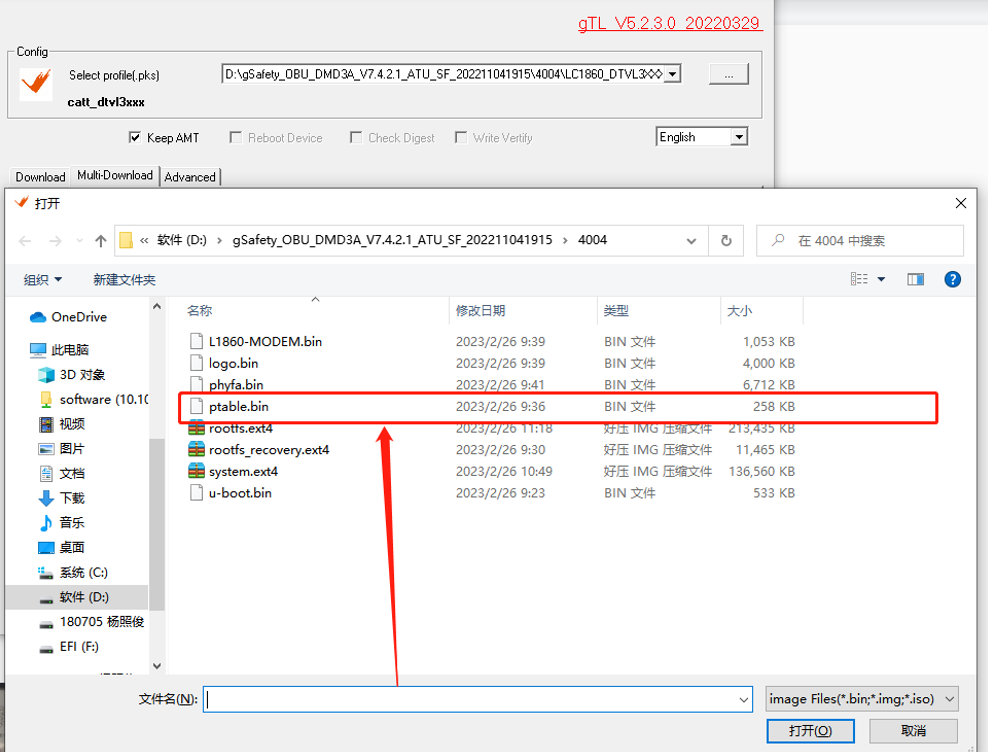
Task: Uncheck the Keep AMT checkbox
Action: [135, 138]
